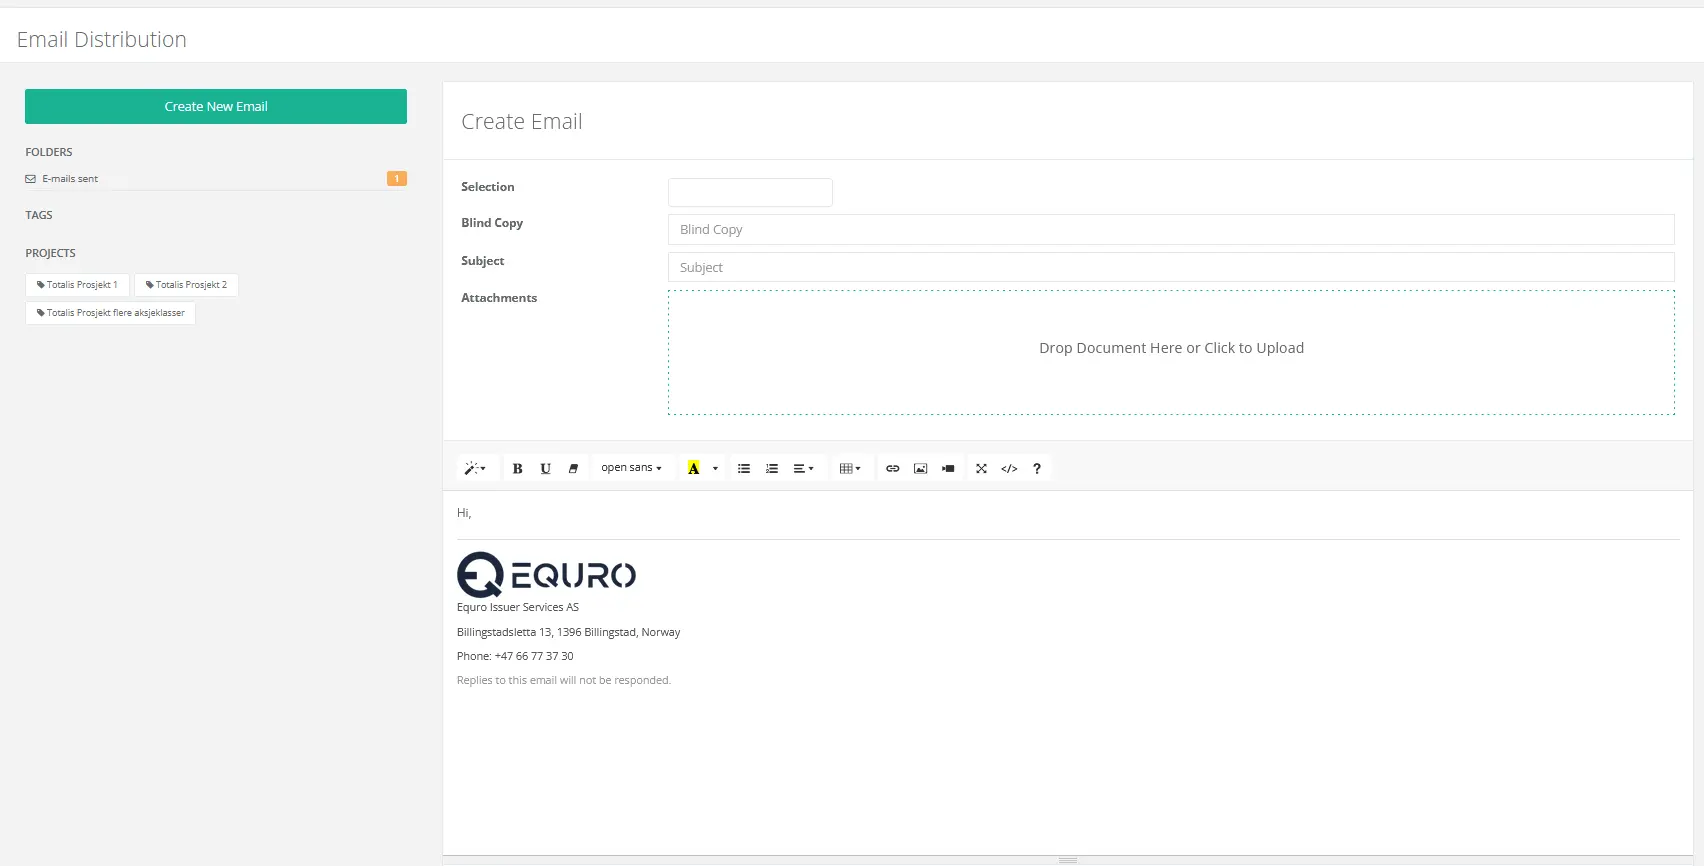Select the Totalis Prosjekt 2 project tag
The height and width of the screenshot is (866, 1704).
[x=186, y=285]
